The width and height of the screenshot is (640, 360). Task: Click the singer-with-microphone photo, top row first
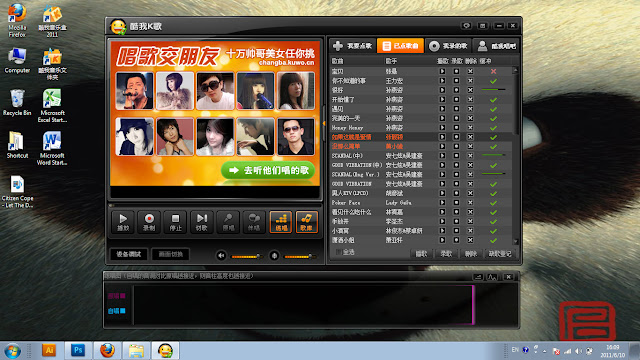click(134, 91)
